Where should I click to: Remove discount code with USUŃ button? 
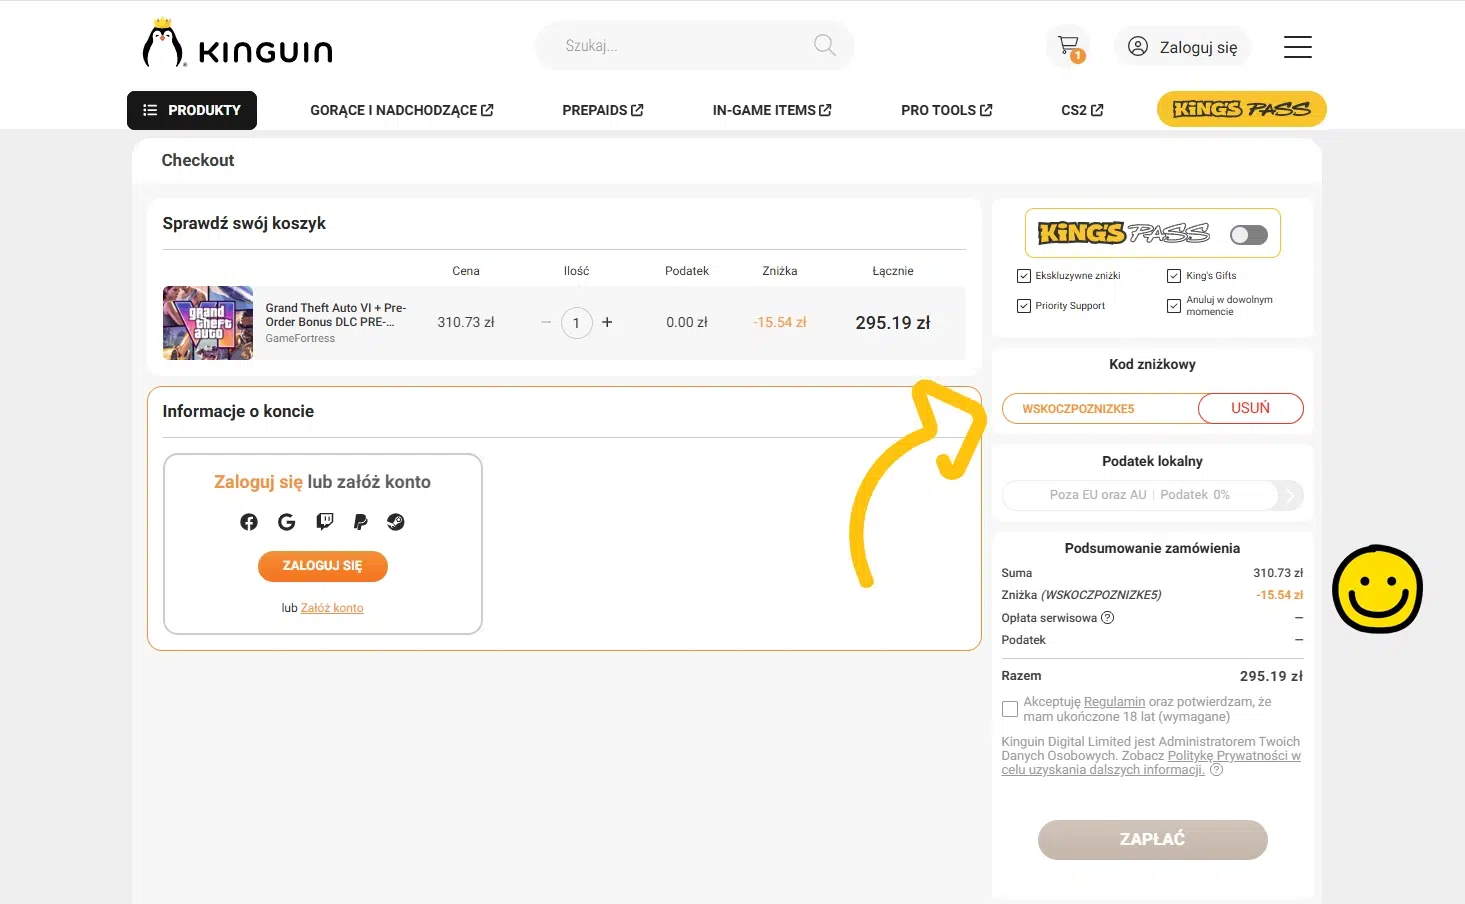1250,408
